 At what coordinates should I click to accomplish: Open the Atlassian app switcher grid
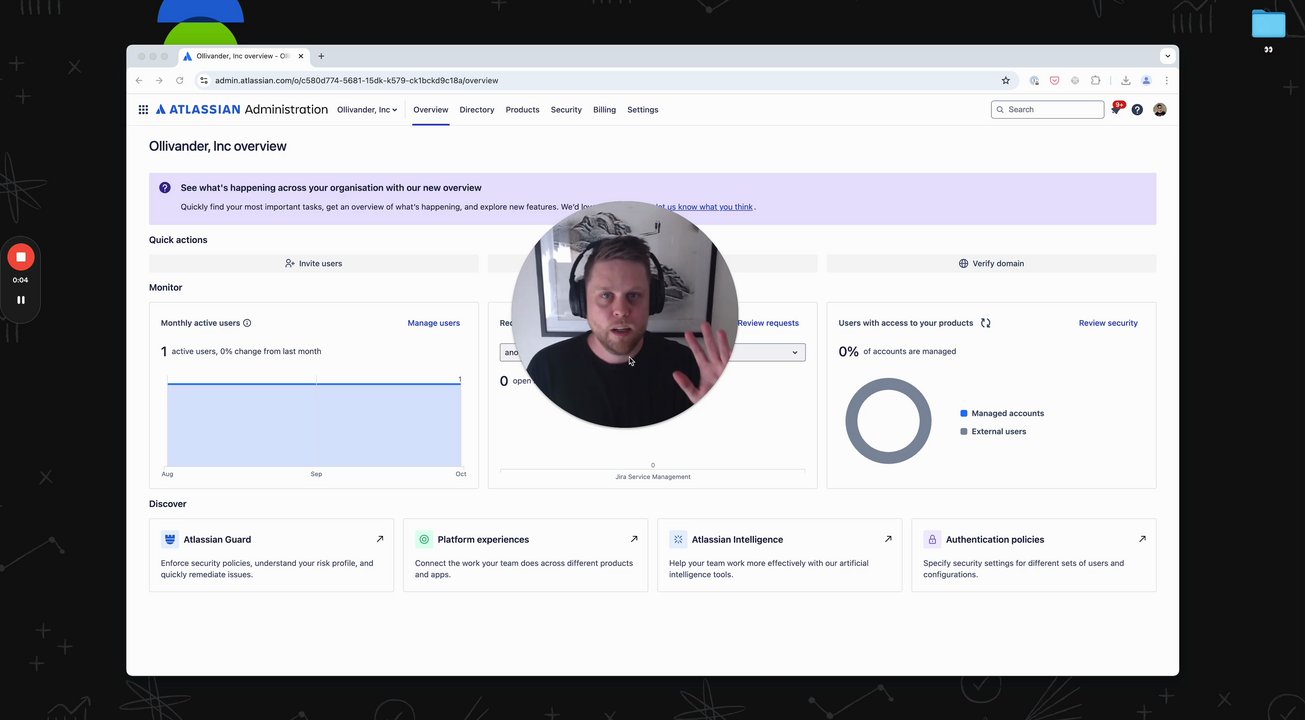pyautogui.click(x=143, y=110)
